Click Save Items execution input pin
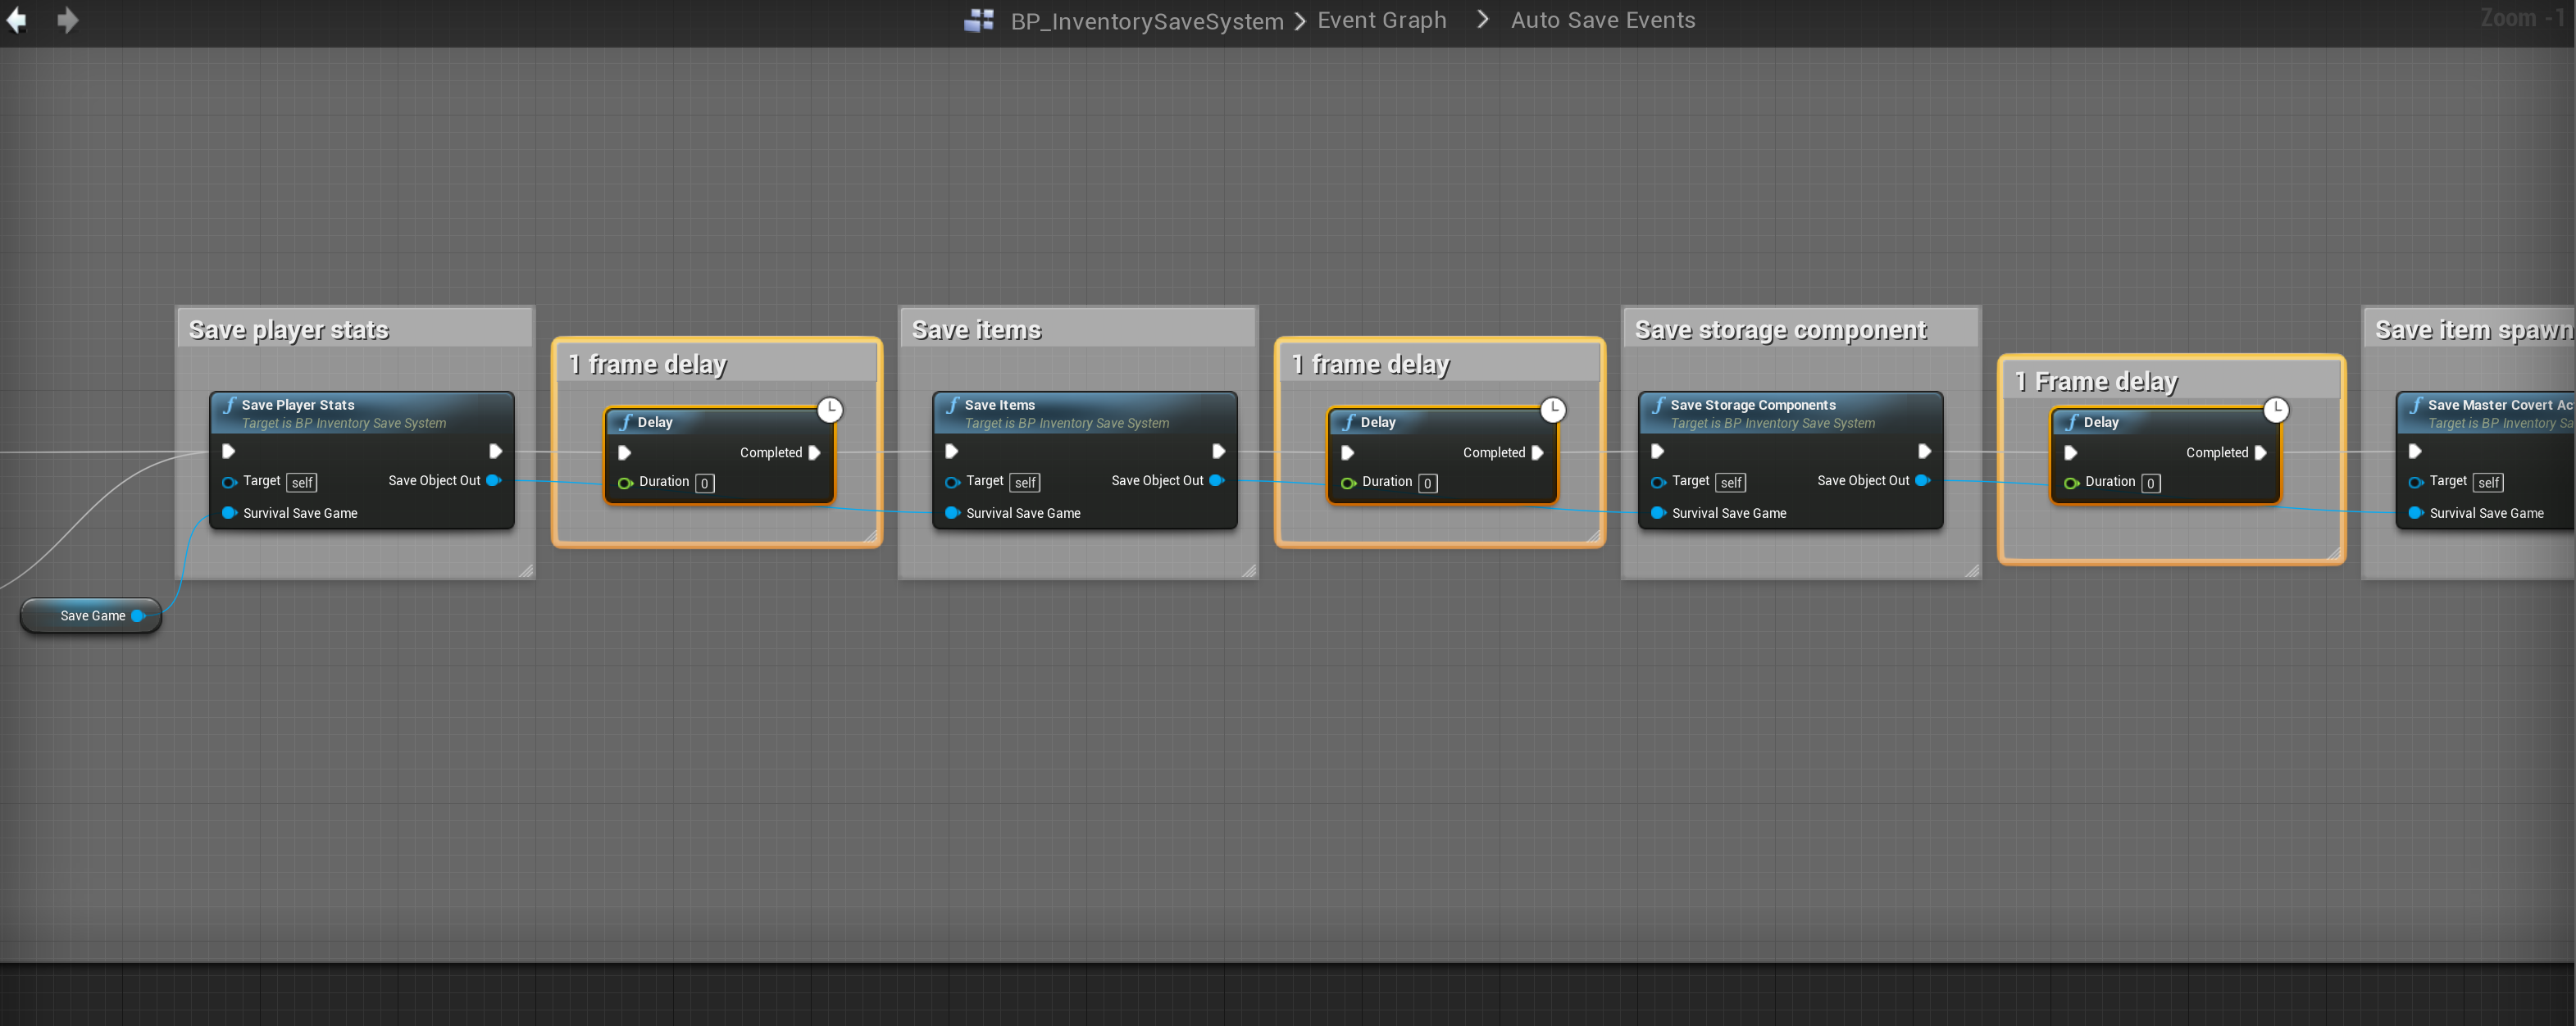 pyautogui.click(x=951, y=451)
